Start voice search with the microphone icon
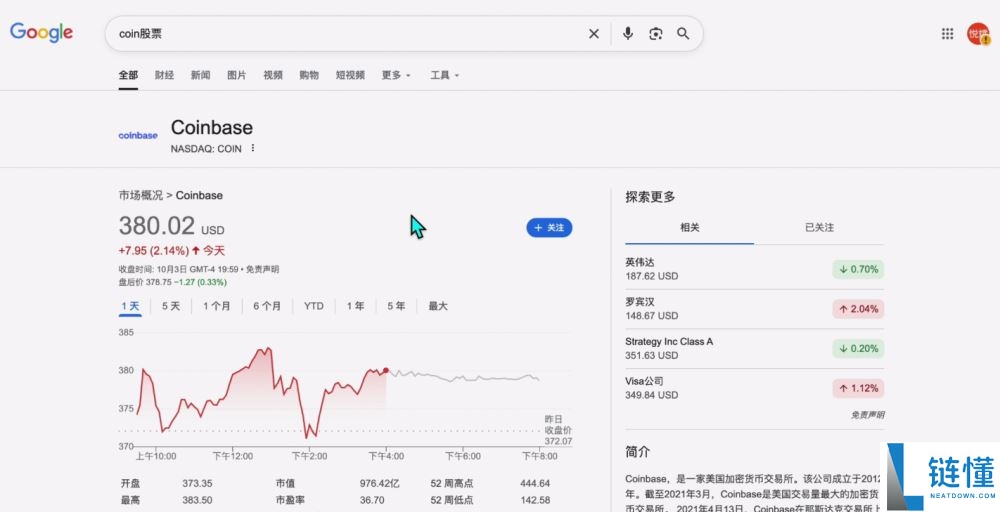 pyautogui.click(x=628, y=34)
